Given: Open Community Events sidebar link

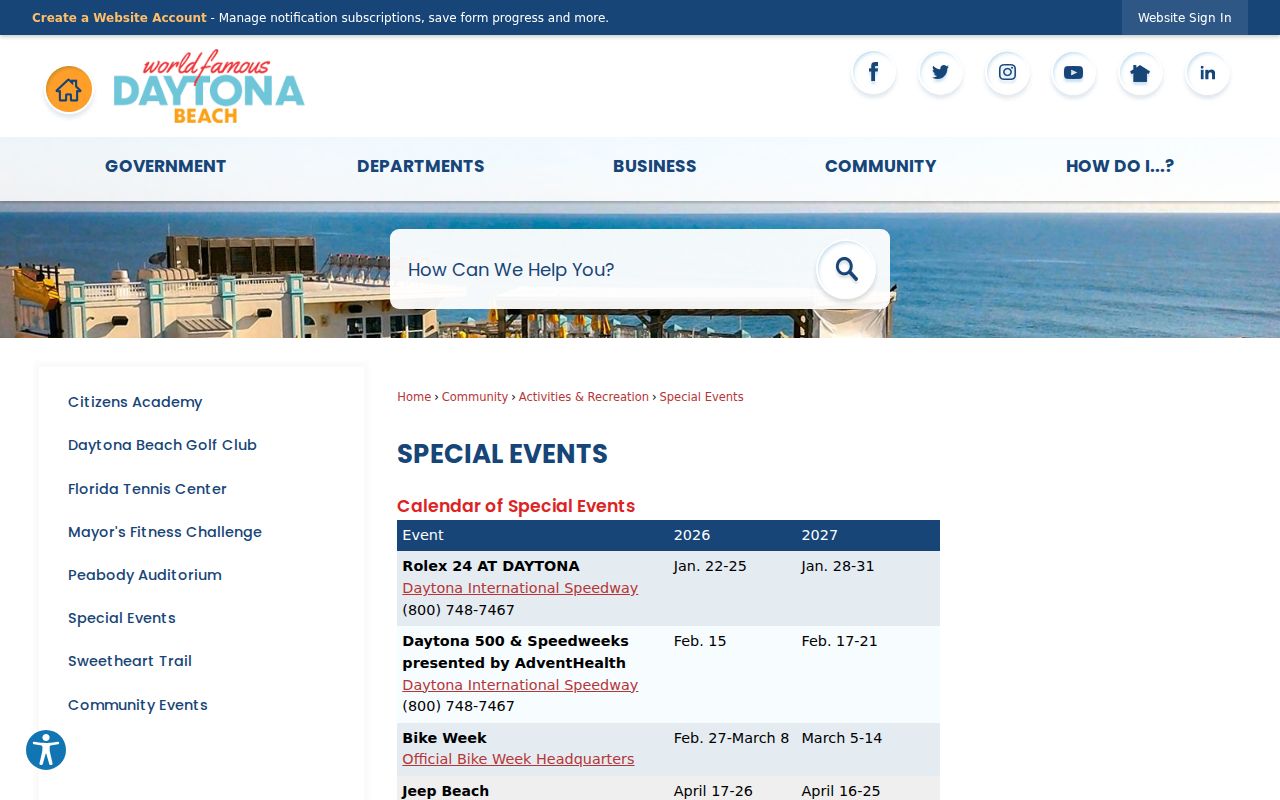Looking at the screenshot, I should 138,705.
